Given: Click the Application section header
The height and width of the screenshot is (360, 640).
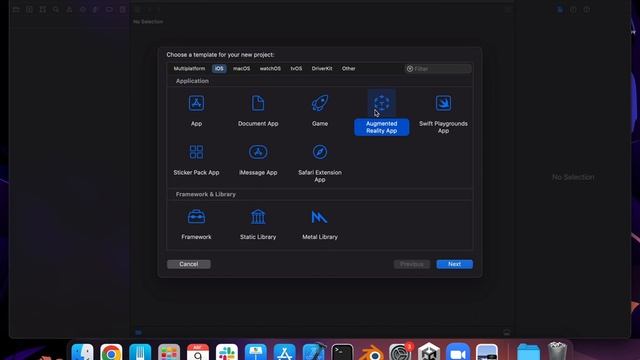Looking at the screenshot, I should click(x=192, y=81).
